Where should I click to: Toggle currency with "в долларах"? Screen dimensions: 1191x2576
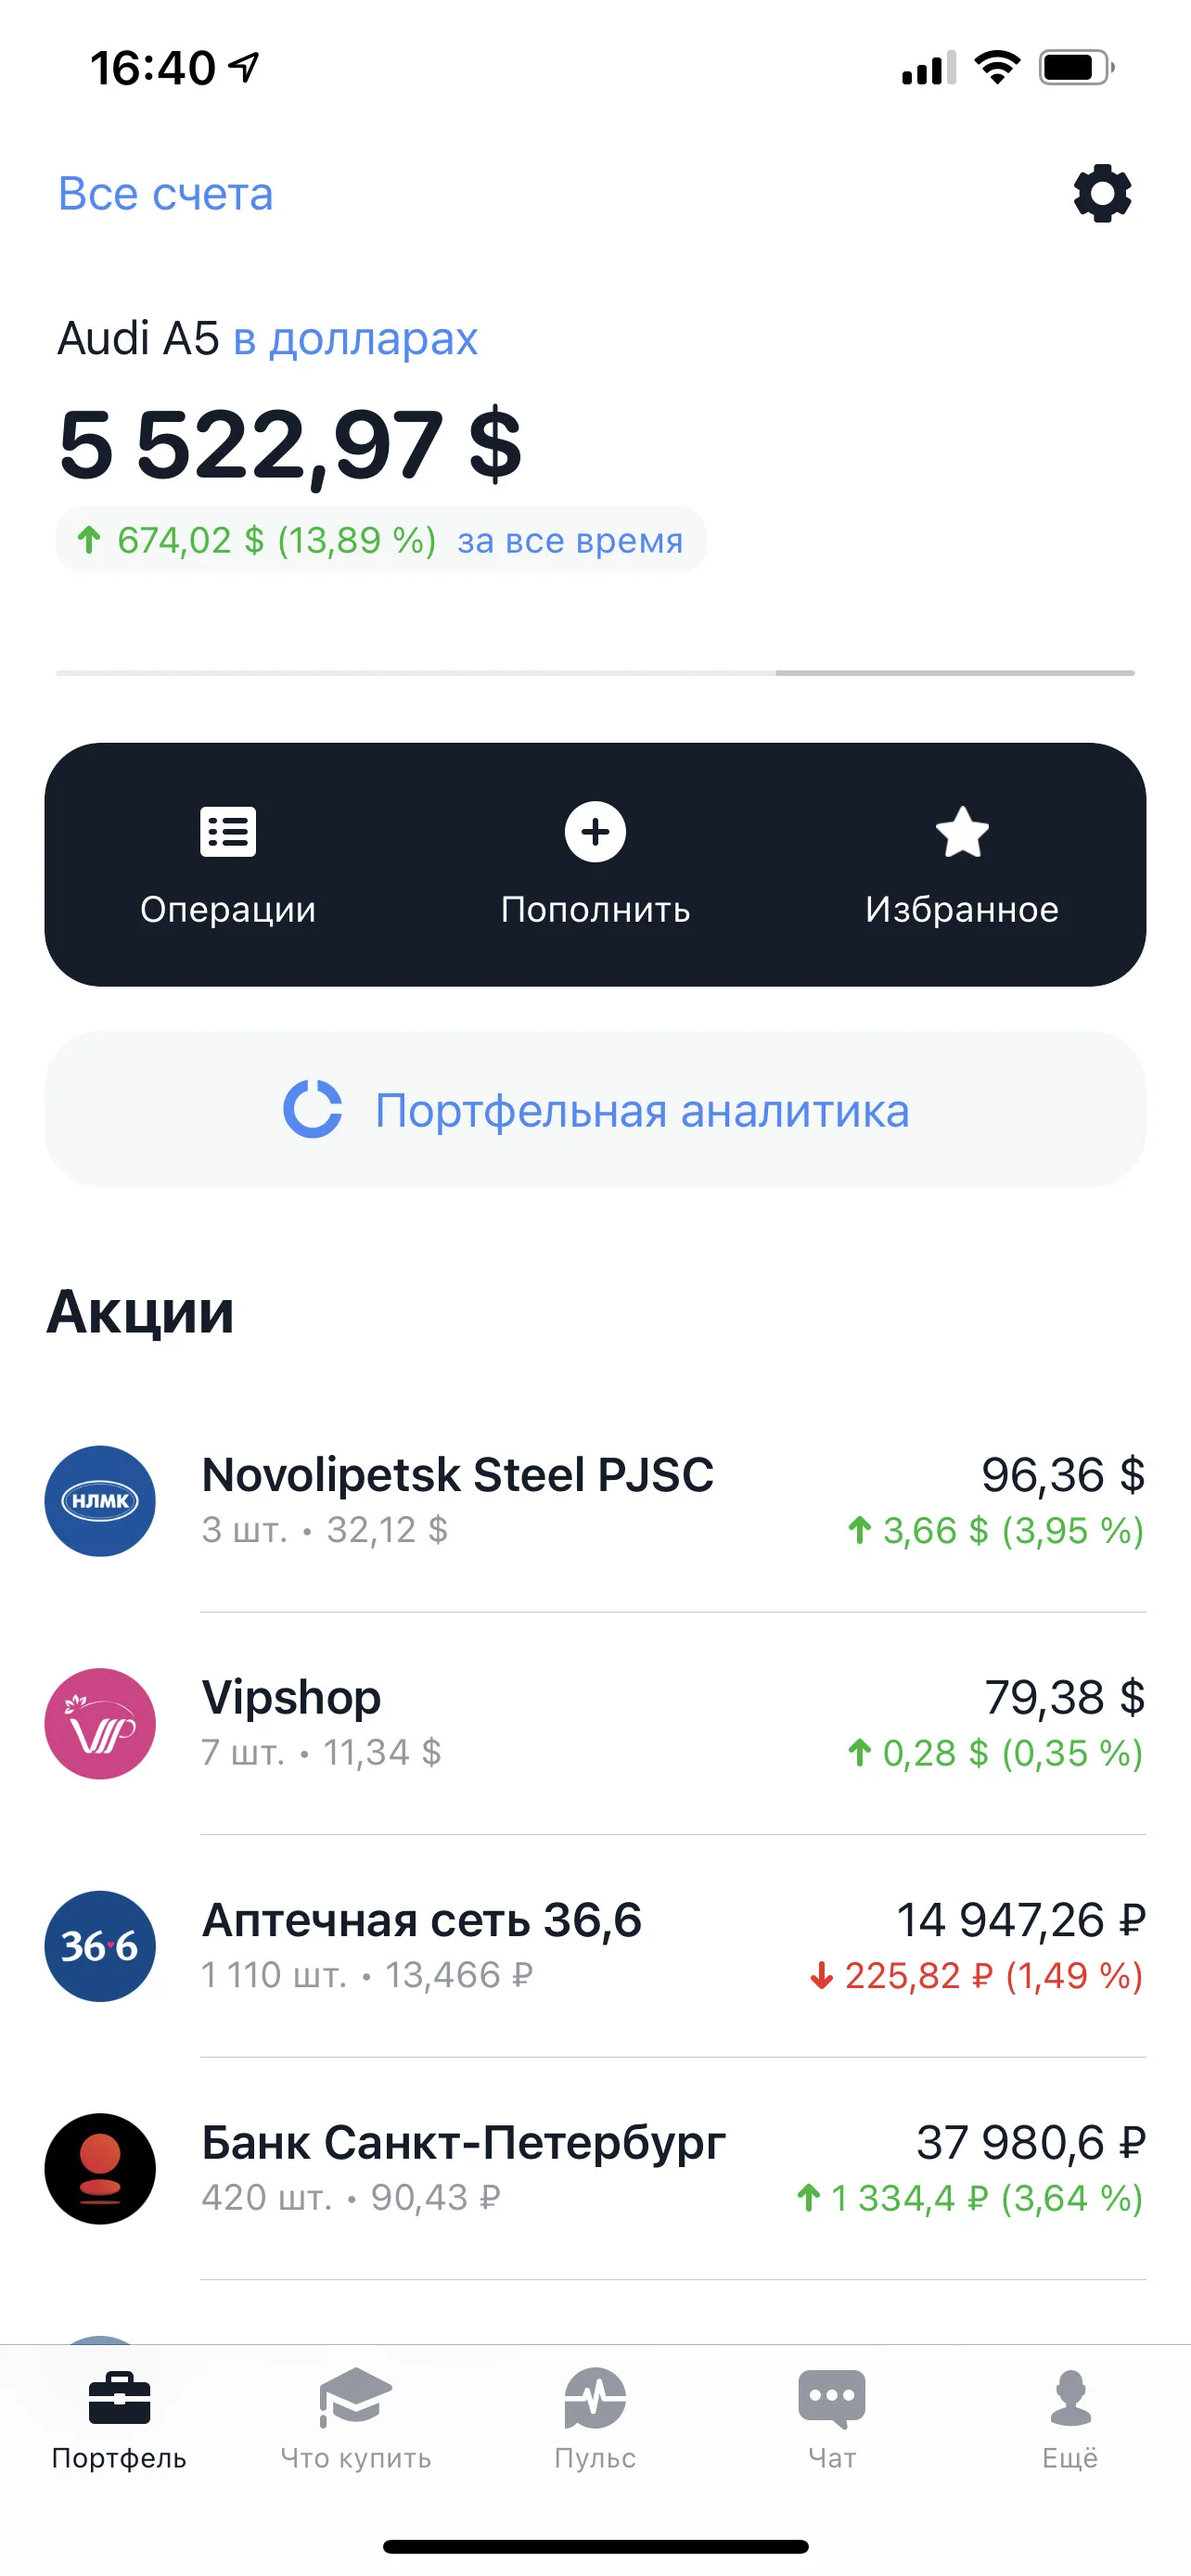point(355,339)
